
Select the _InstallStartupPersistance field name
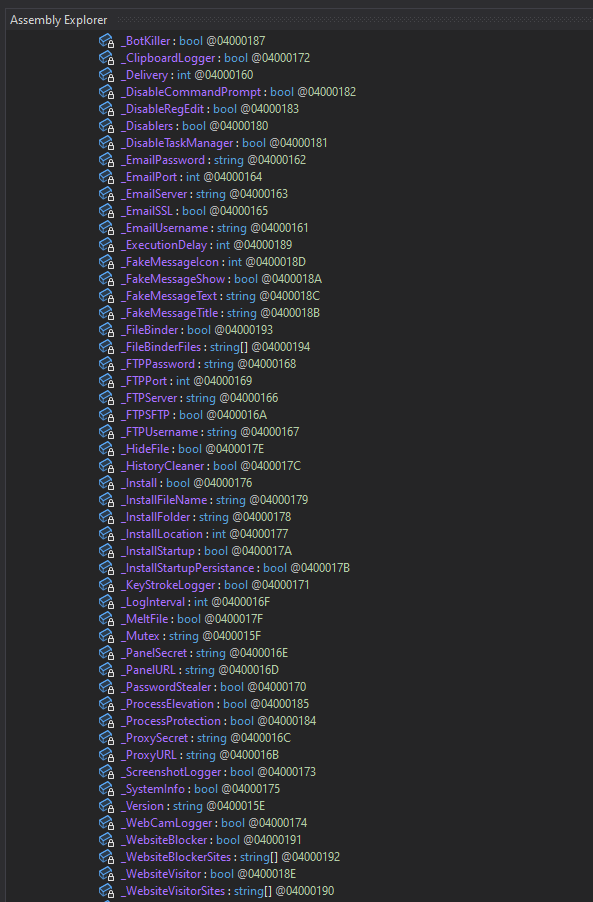click(188, 568)
